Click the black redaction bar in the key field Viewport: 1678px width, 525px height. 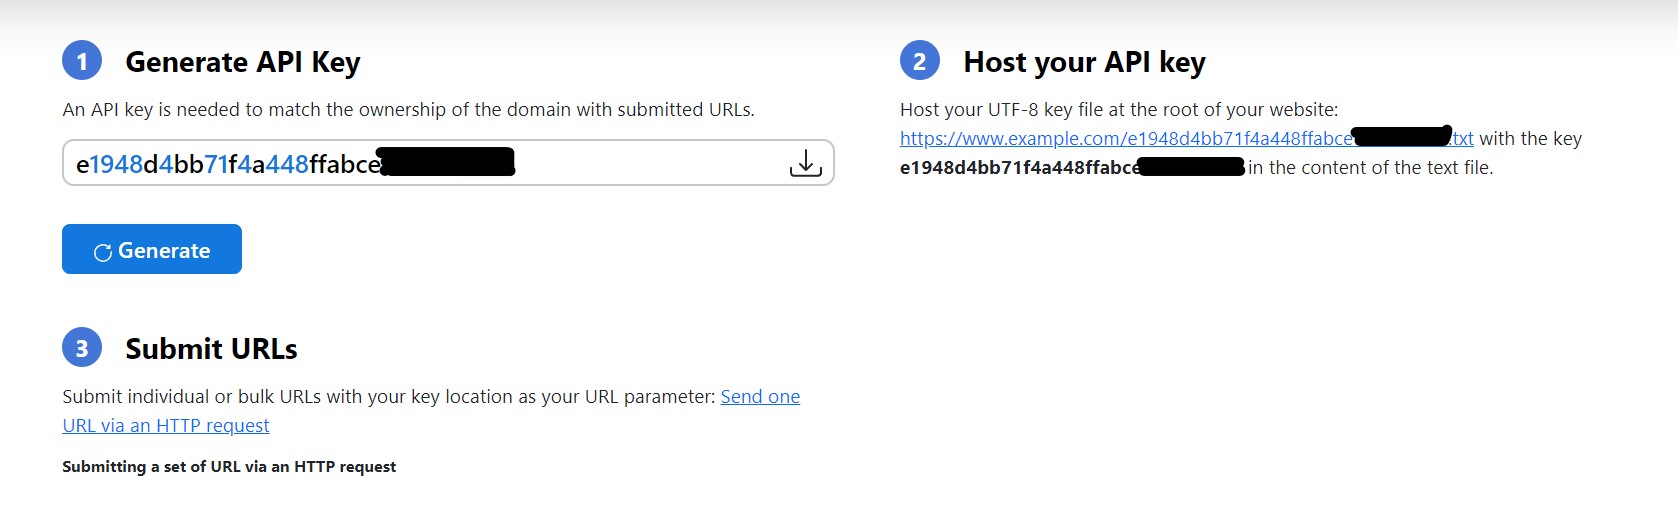pos(448,162)
